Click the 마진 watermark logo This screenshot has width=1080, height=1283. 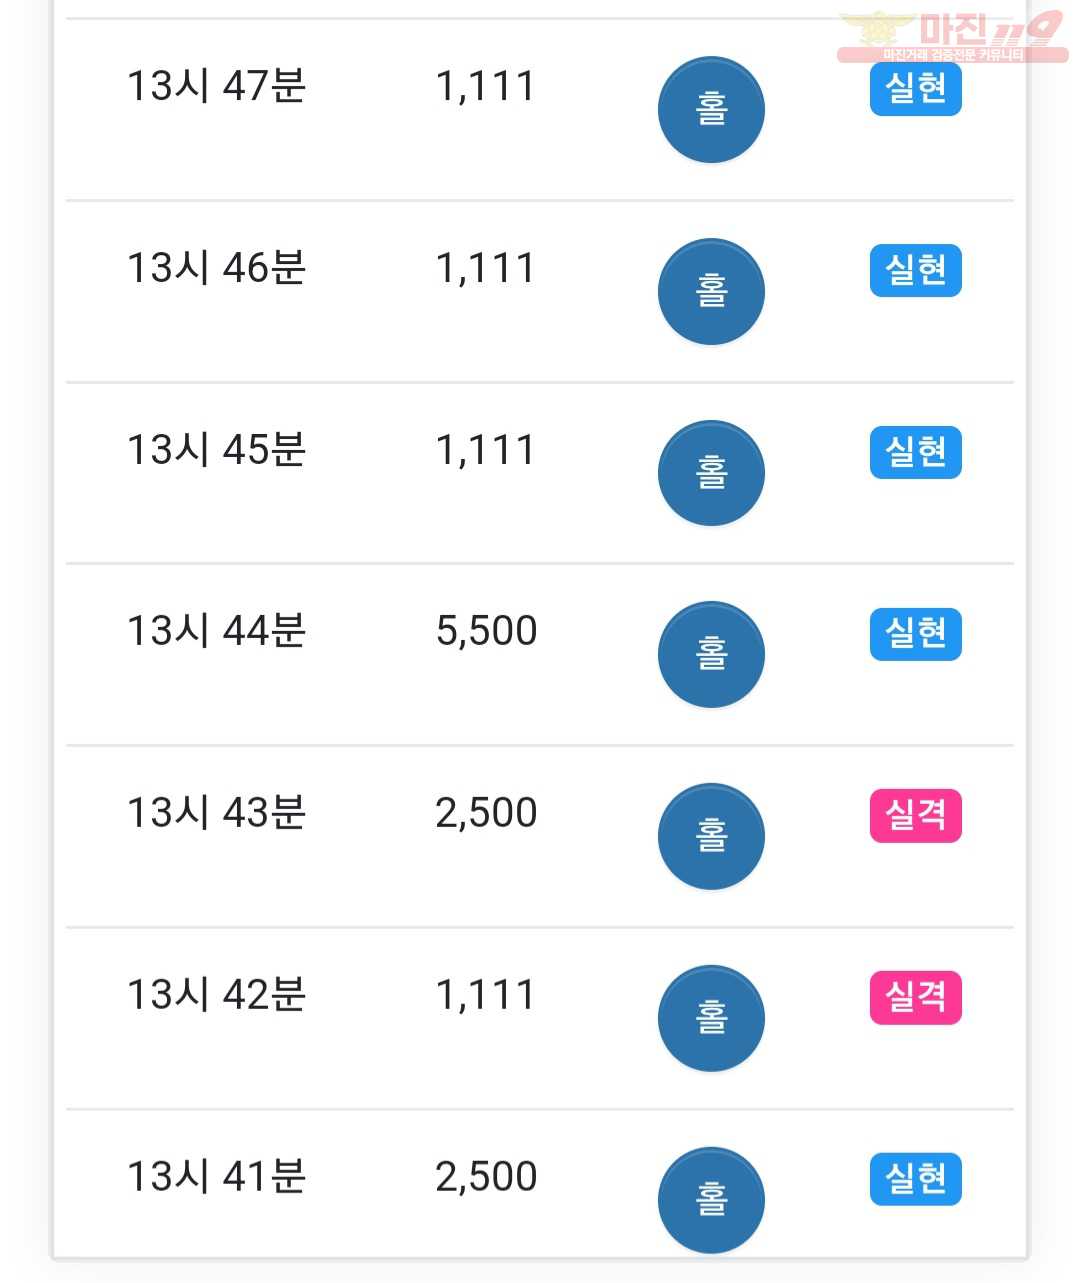[951, 37]
